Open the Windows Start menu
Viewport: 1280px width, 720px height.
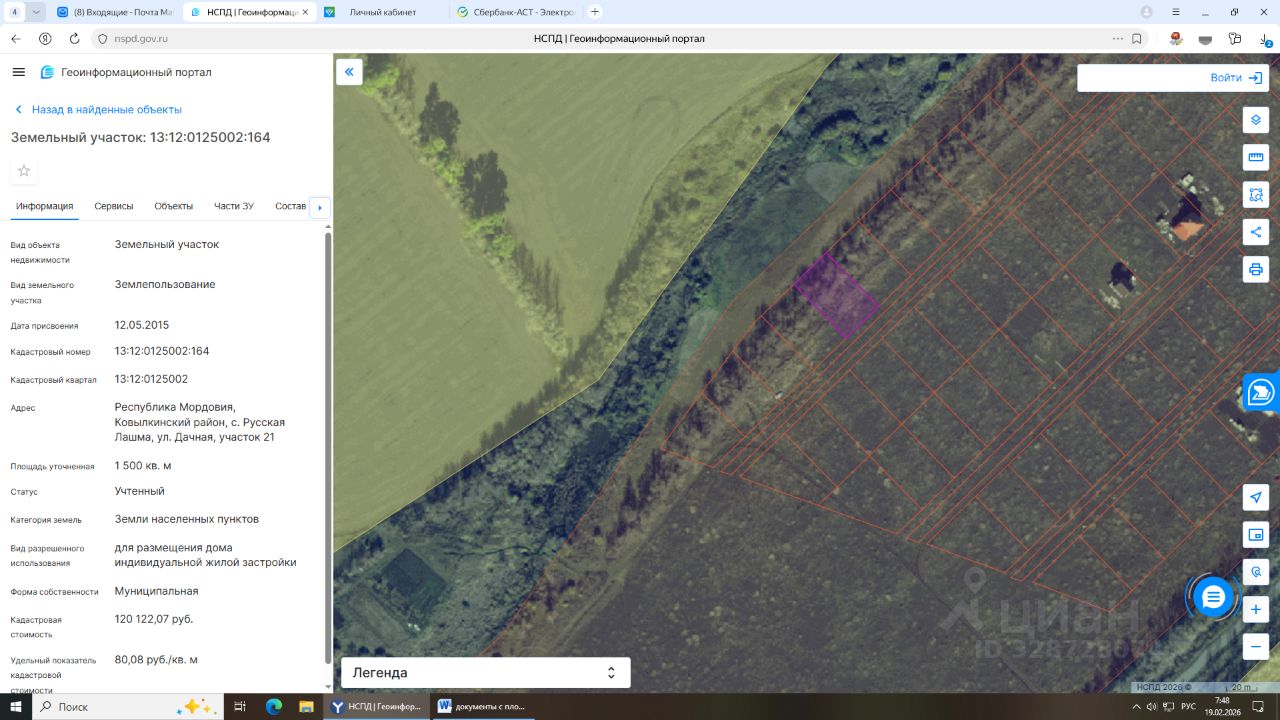click(x=16, y=707)
